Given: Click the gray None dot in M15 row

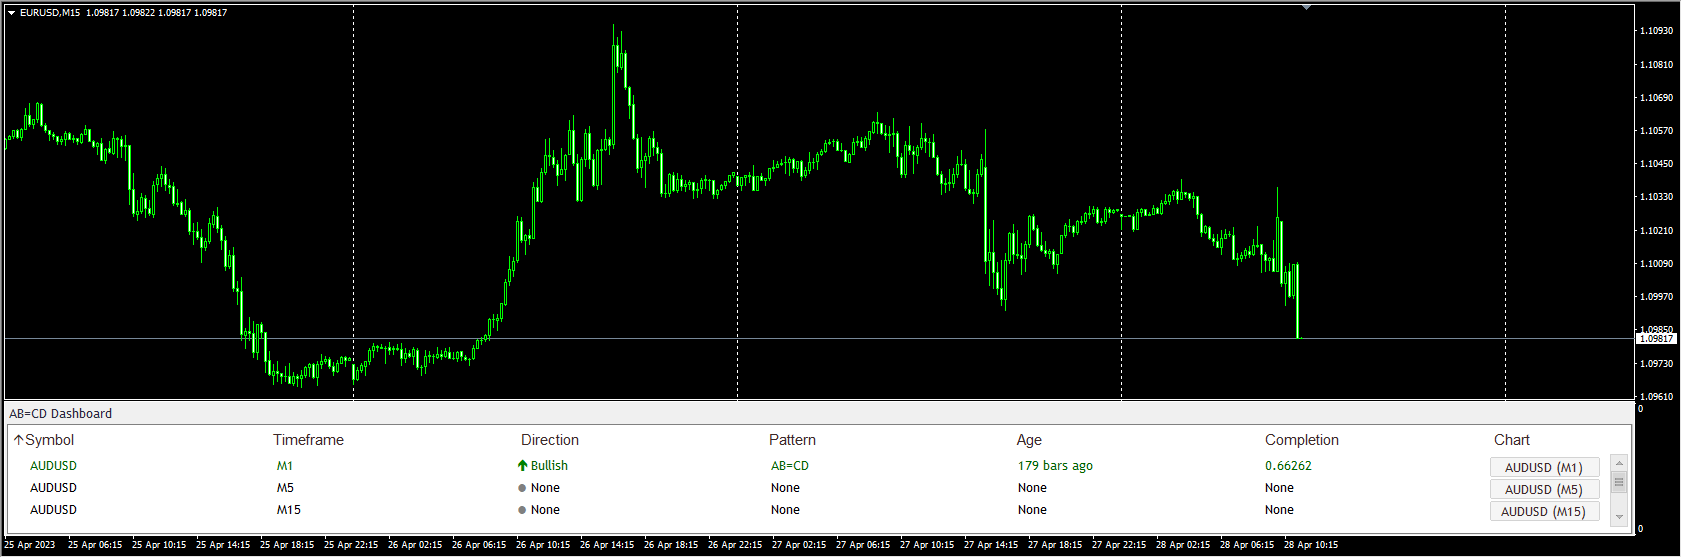Looking at the screenshot, I should [x=522, y=510].
